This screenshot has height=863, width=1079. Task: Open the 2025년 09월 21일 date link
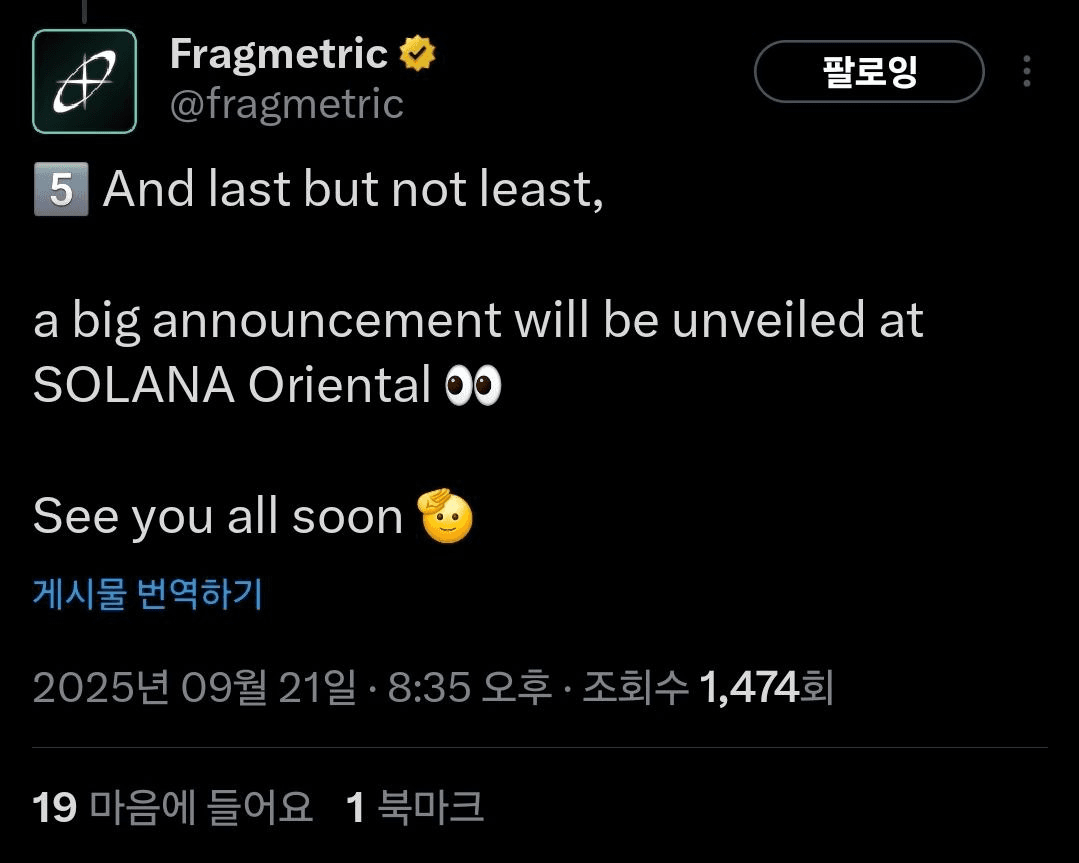(x=195, y=688)
